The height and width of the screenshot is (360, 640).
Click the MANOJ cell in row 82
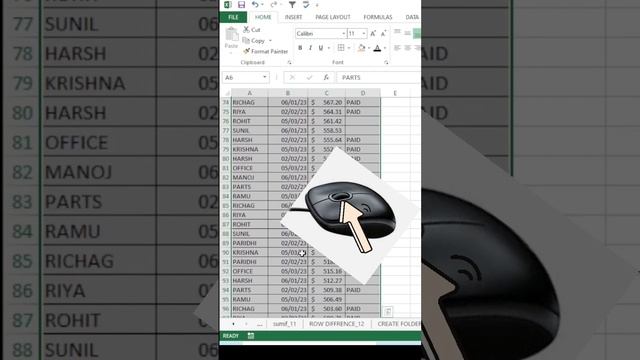click(x=249, y=178)
